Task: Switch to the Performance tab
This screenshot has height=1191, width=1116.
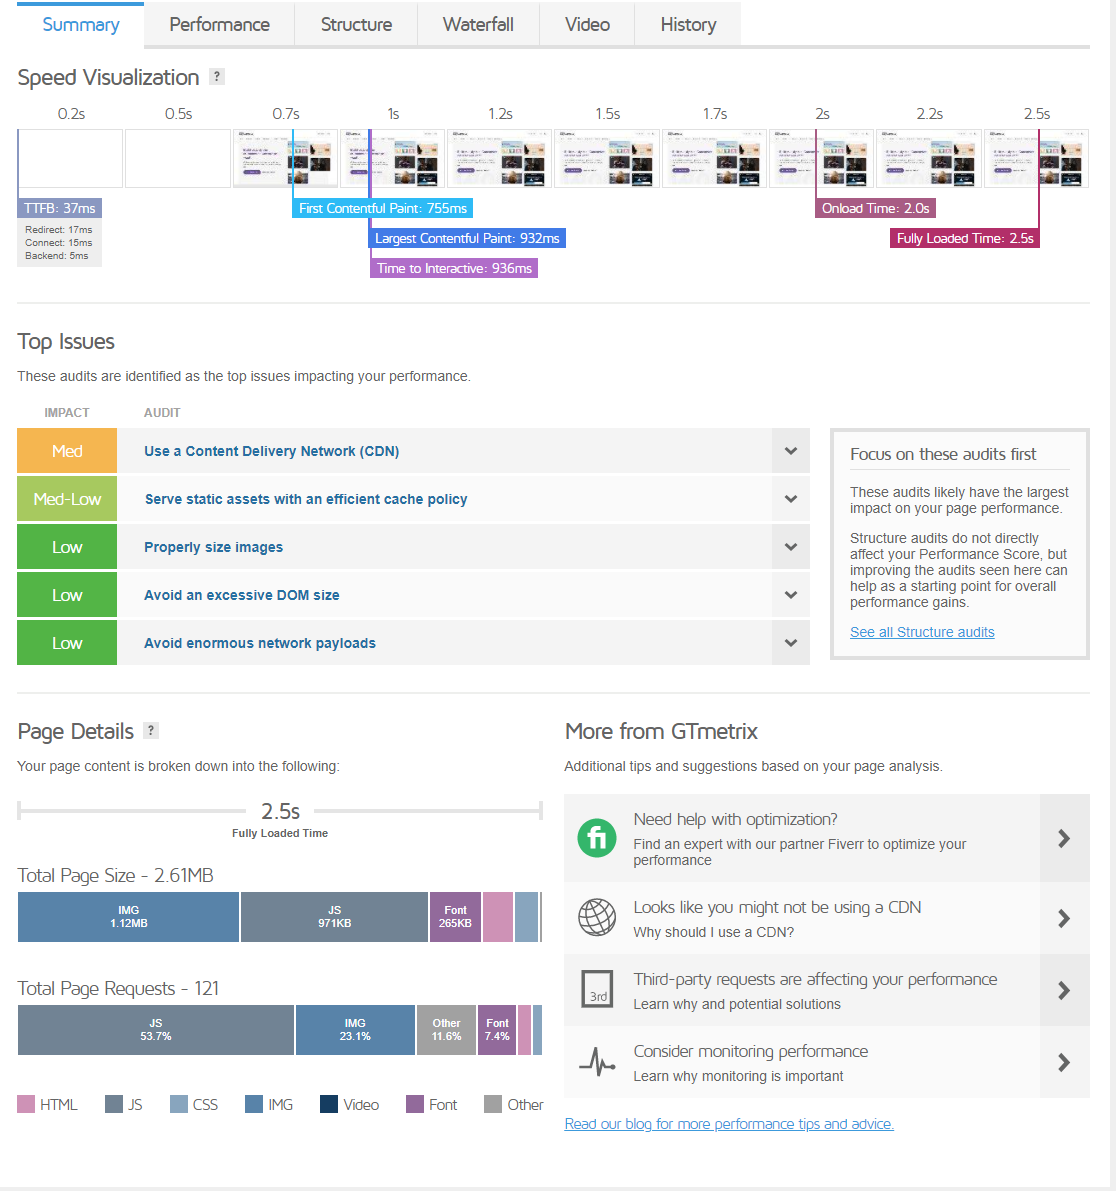Action: click(x=218, y=24)
